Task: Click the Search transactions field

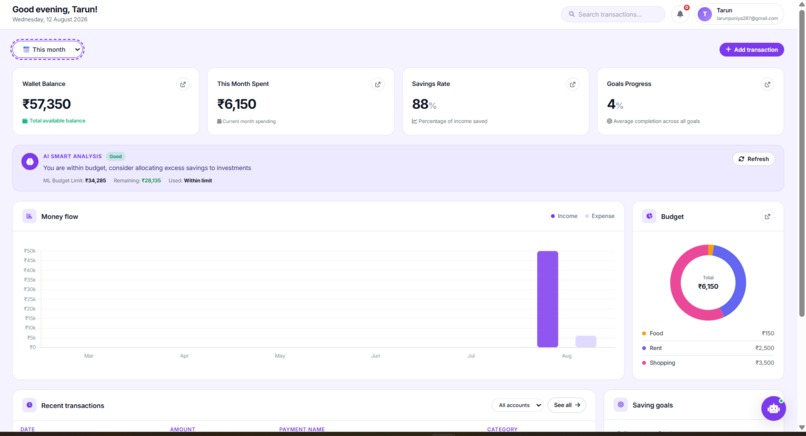Action: [x=613, y=14]
